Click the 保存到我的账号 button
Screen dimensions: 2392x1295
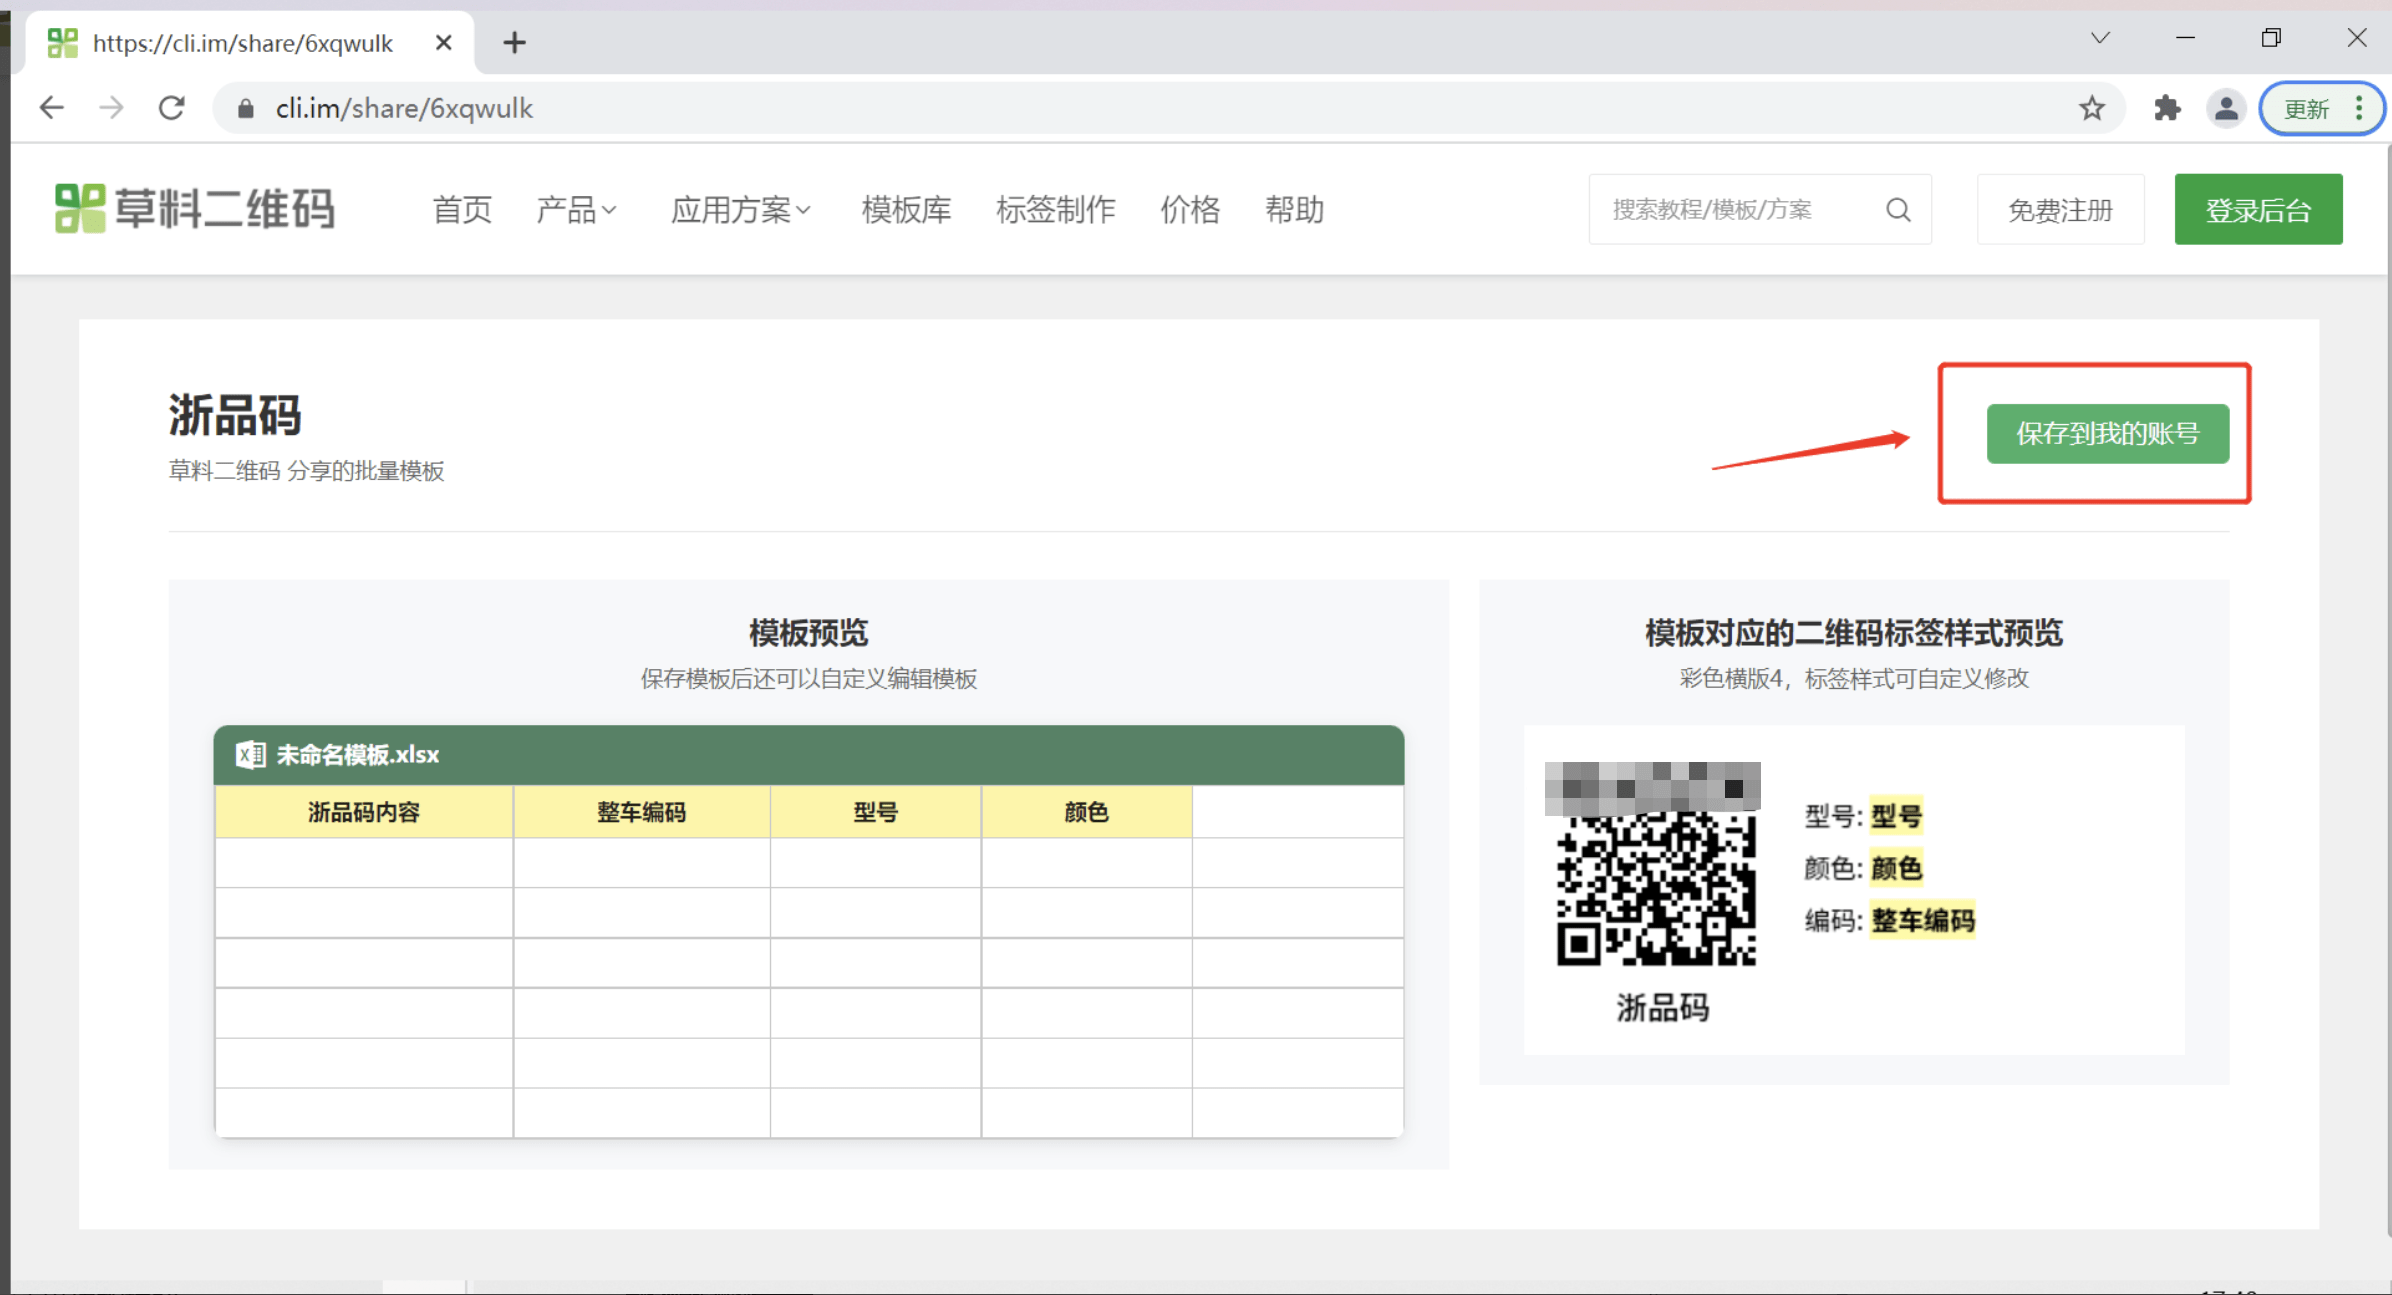[2107, 433]
